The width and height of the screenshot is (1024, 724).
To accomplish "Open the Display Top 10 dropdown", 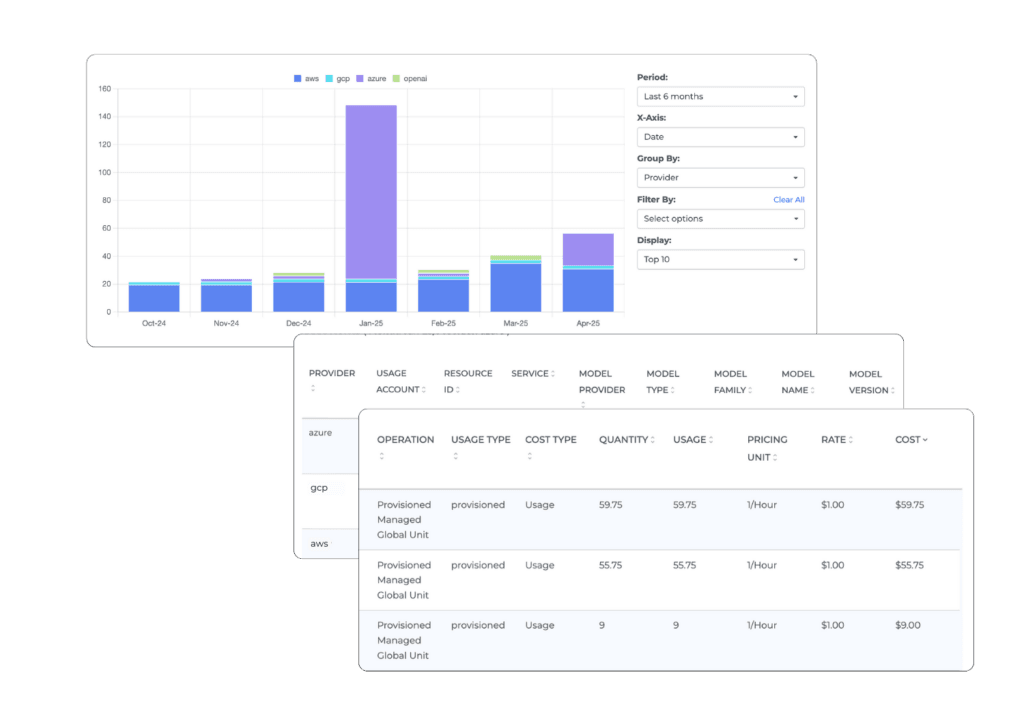I will coord(720,260).
